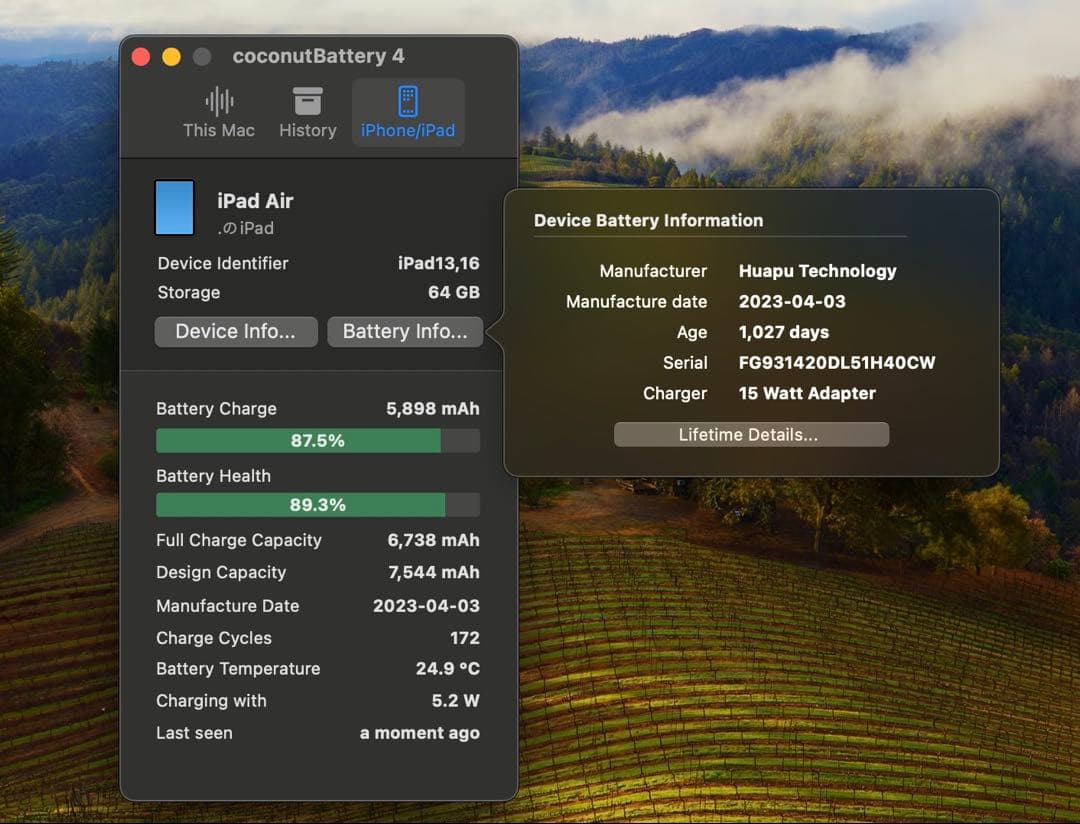The height and width of the screenshot is (824, 1080).
Task: Open the History panel icon
Action: (x=307, y=110)
